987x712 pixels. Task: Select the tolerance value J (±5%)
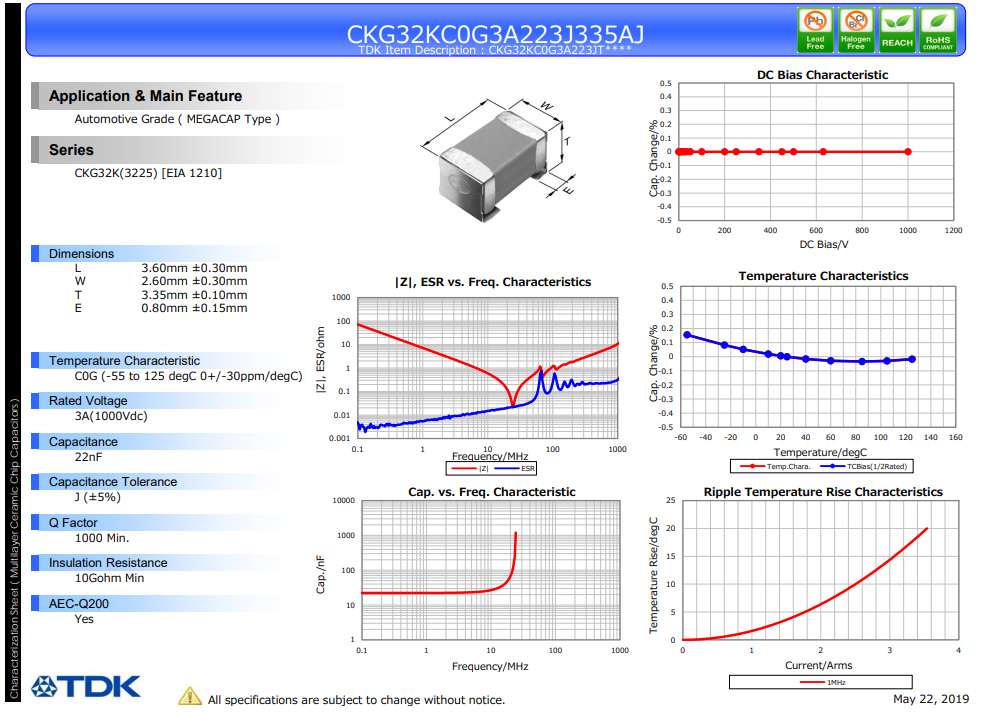tap(98, 497)
